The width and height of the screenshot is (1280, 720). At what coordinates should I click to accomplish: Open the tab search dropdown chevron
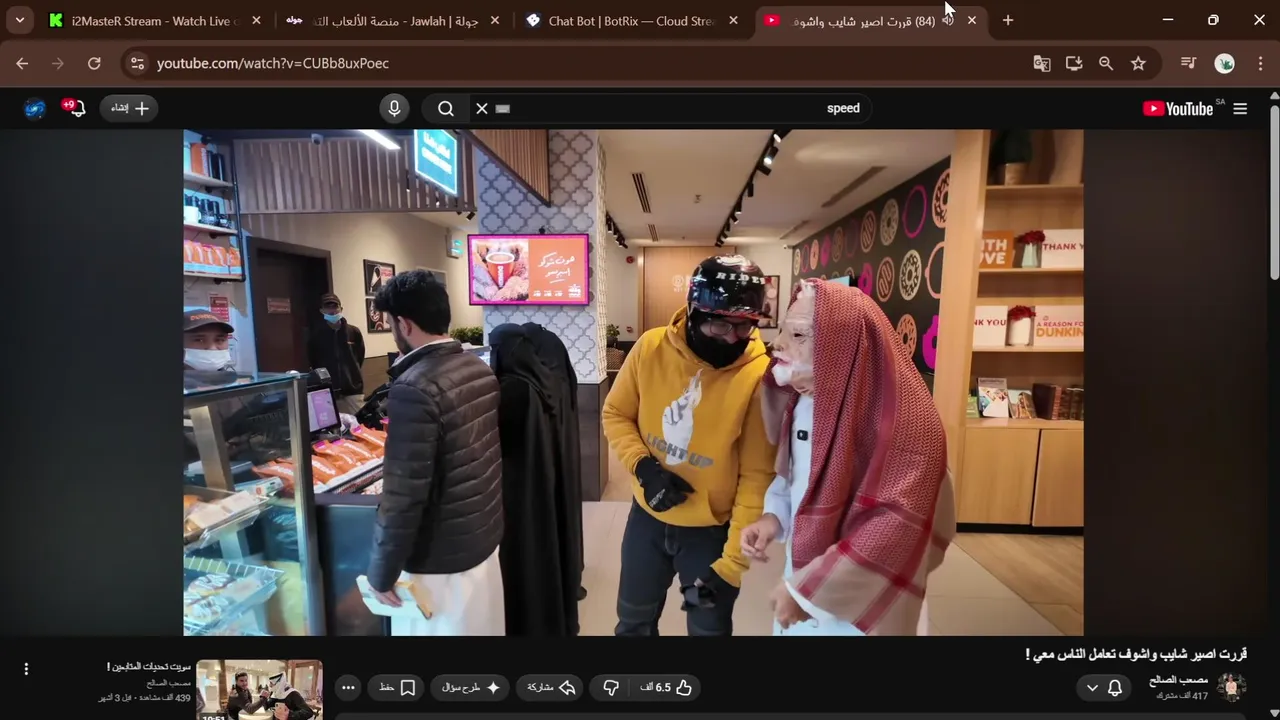click(19, 20)
